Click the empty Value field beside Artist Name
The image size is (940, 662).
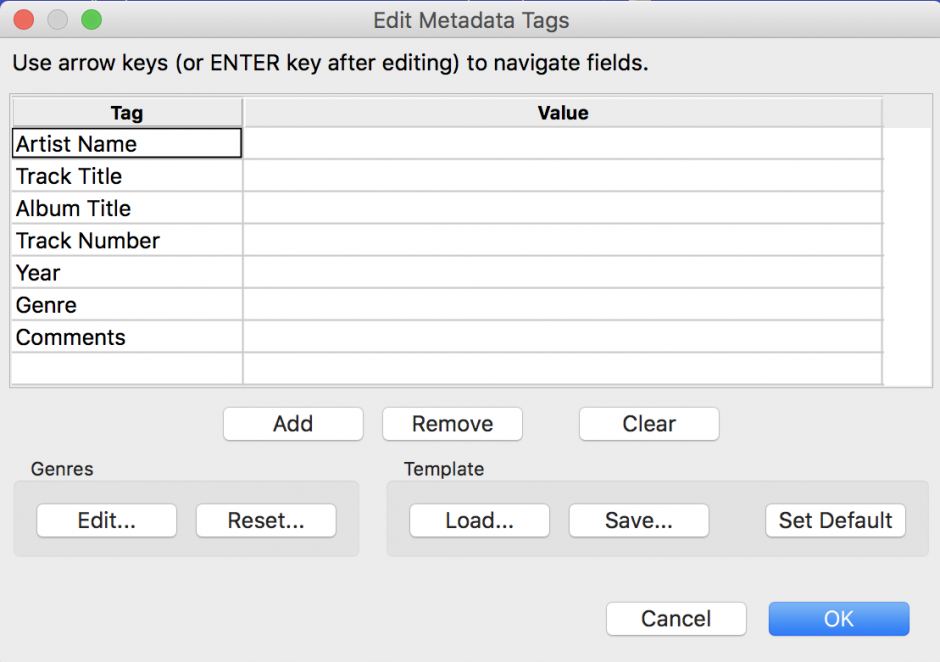[x=562, y=143]
